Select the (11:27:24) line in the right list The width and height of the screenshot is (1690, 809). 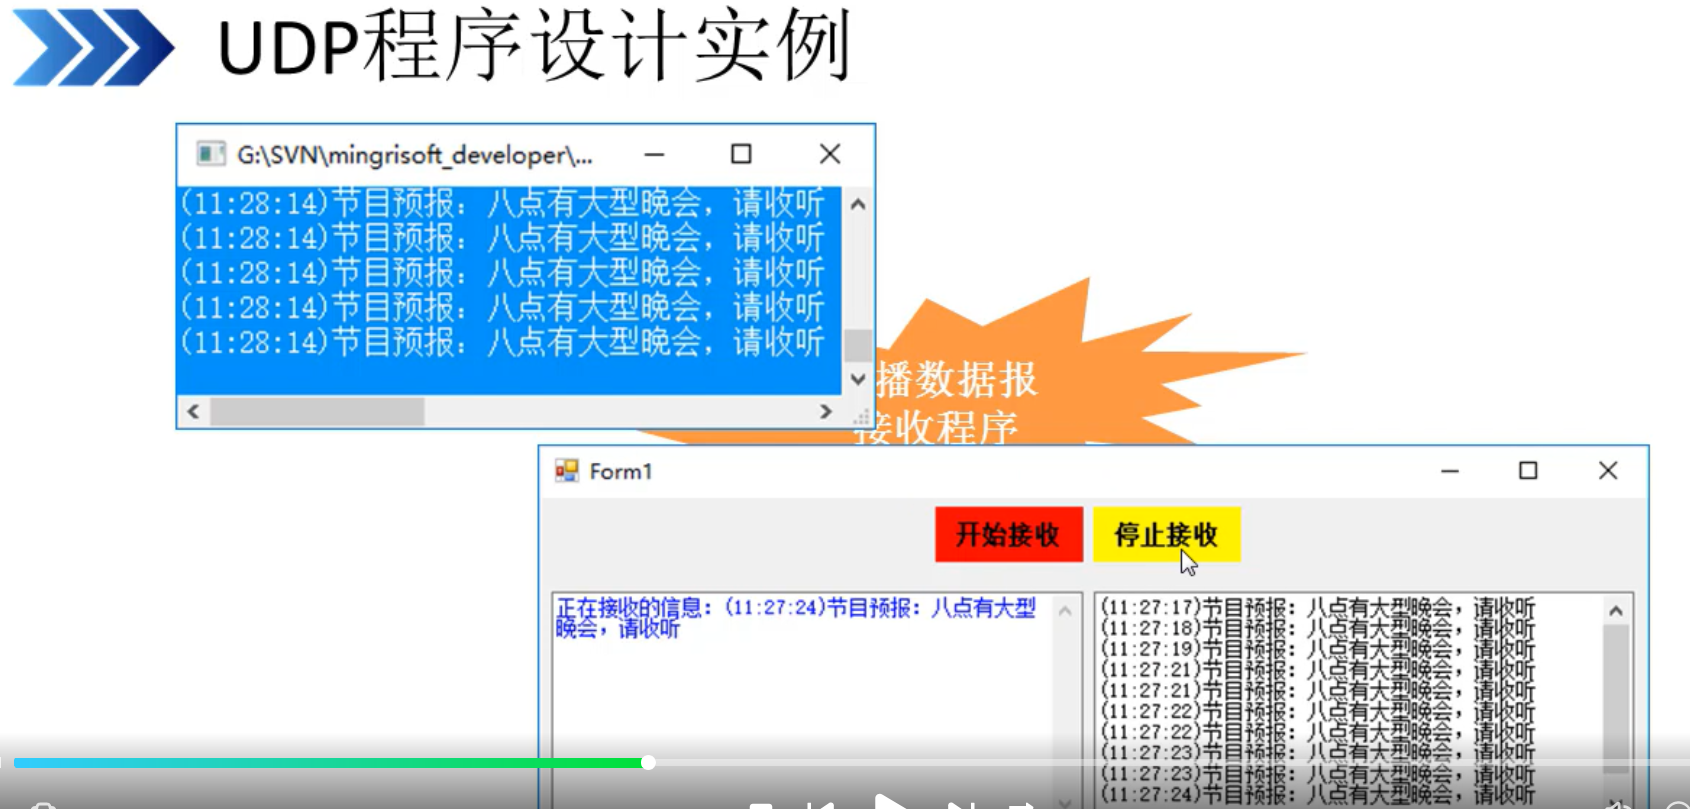[x=1317, y=795]
